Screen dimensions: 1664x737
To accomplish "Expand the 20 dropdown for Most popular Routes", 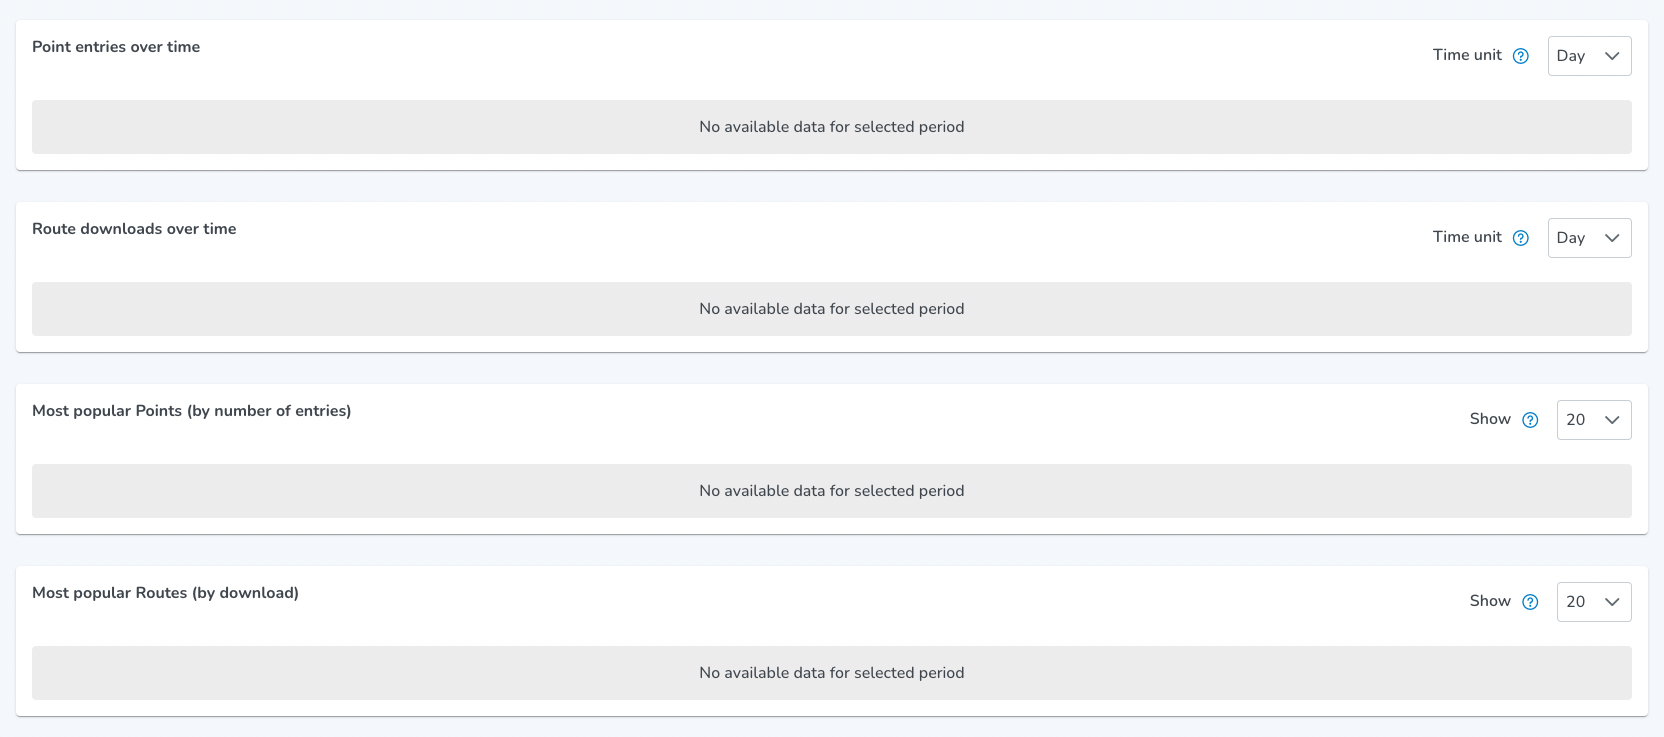I will 1594,602.
